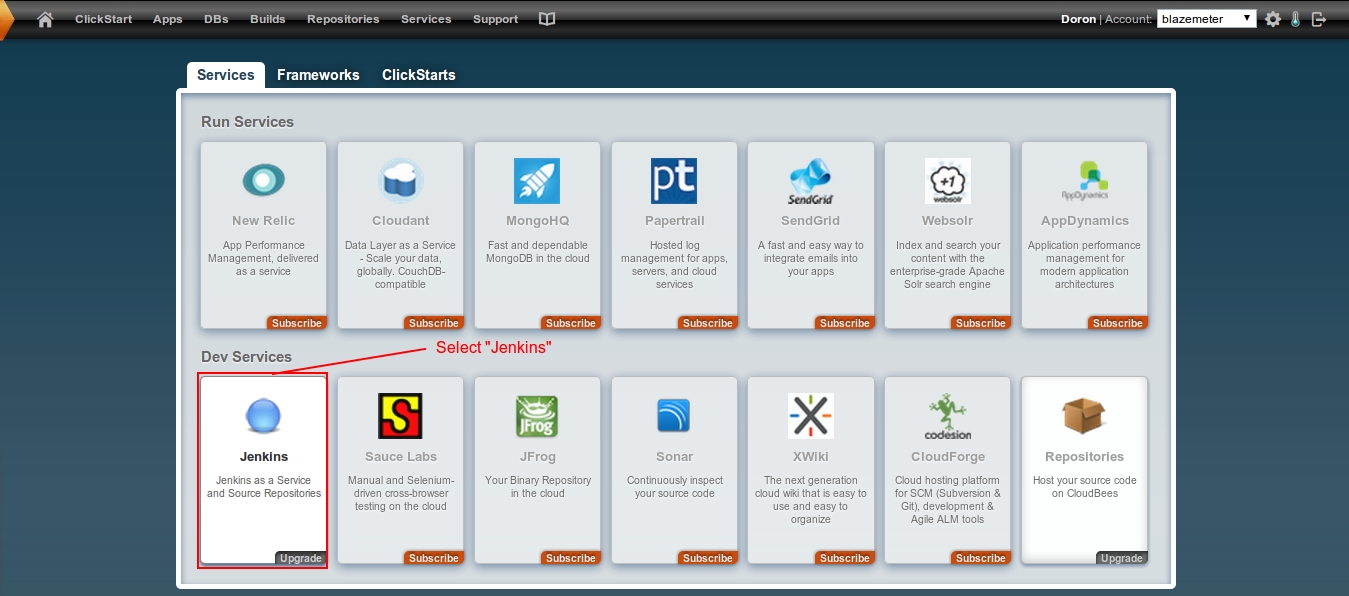This screenshot has width=1349, height=596.
Task: Subscribe to XWiki
Action: [845, 558]
